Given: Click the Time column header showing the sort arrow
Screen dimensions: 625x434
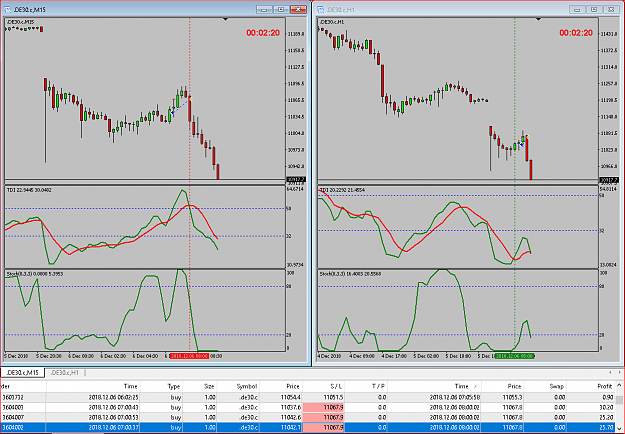Looking at the screenshot, I should [x=434, y=386].
